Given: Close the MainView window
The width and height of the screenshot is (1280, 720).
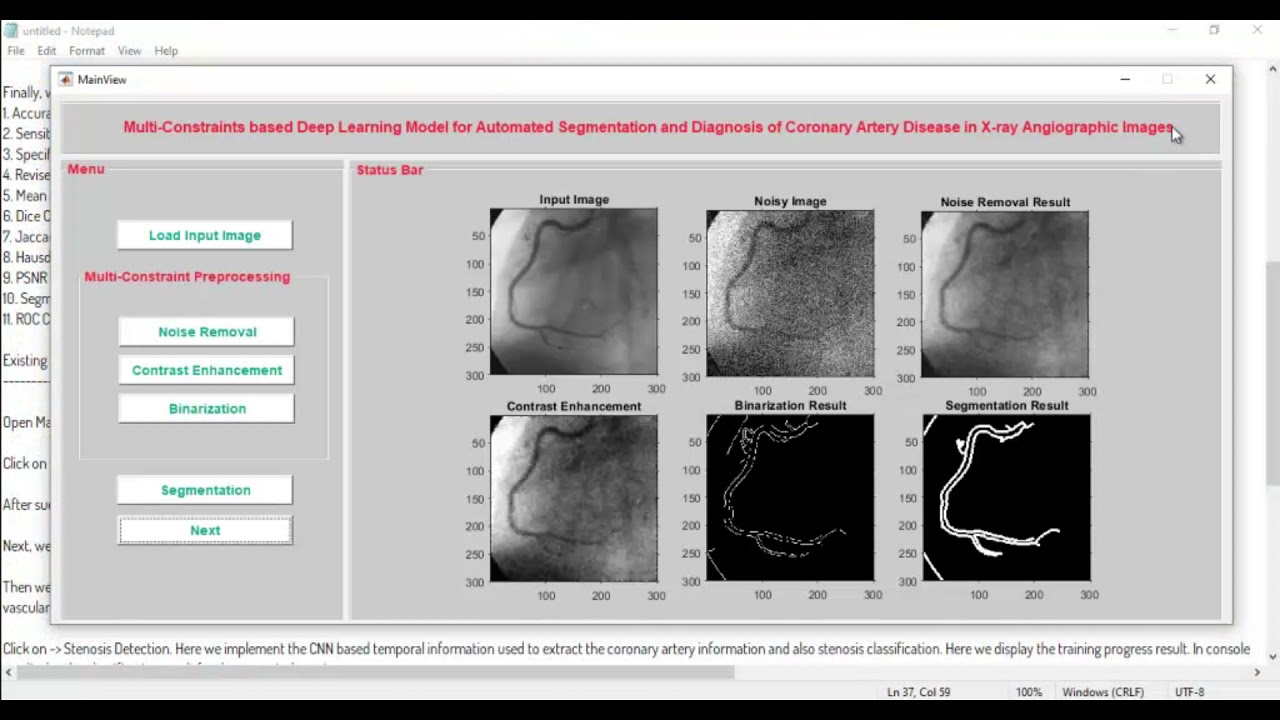Looking at the screenshot, I should point(1210,79).
